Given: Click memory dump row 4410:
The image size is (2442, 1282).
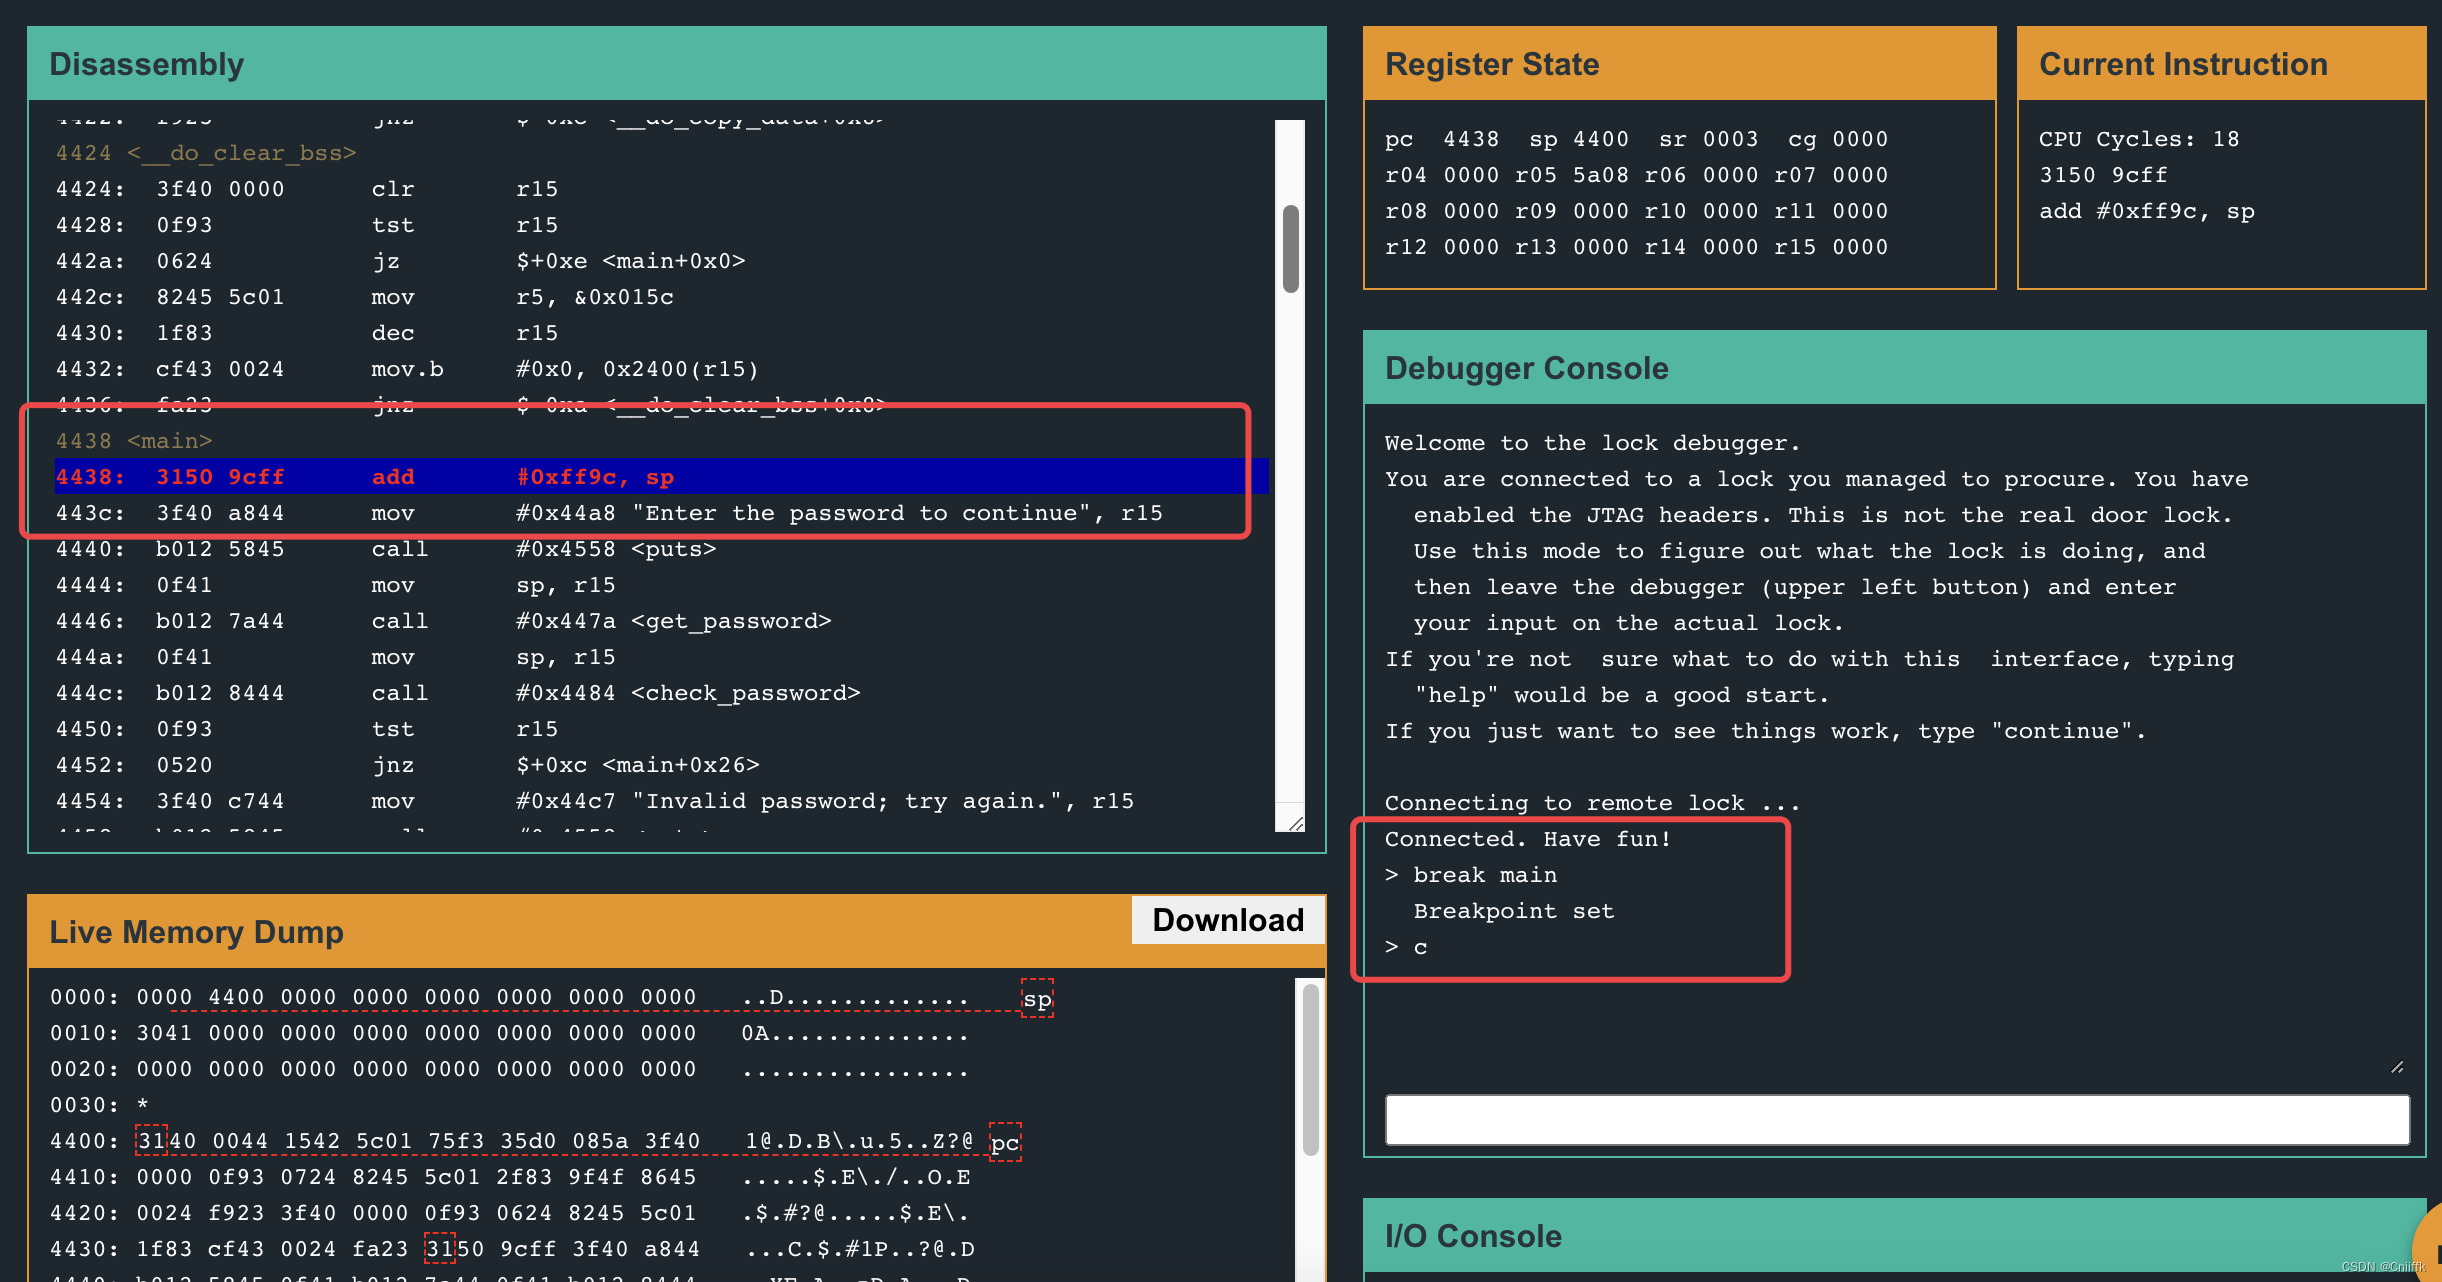Looking at the screenshot, I should coord(510,1178).
